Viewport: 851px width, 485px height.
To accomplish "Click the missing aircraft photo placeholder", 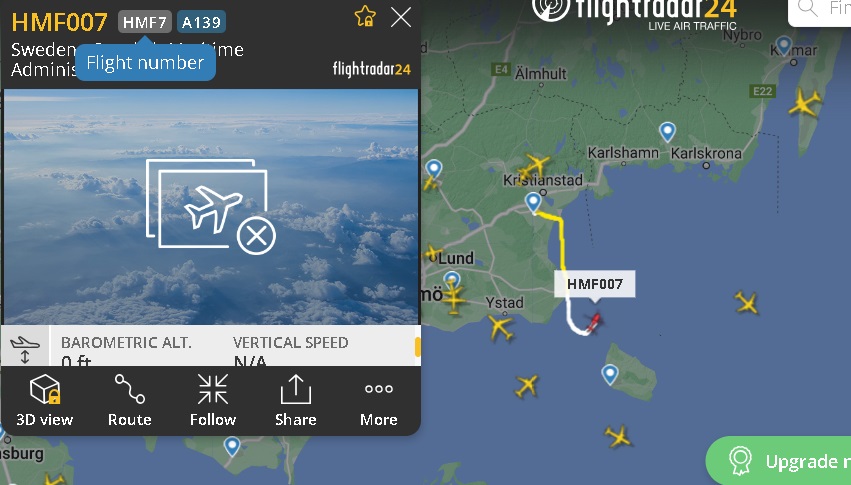I will pyautogui.click(x=211, y=207).
